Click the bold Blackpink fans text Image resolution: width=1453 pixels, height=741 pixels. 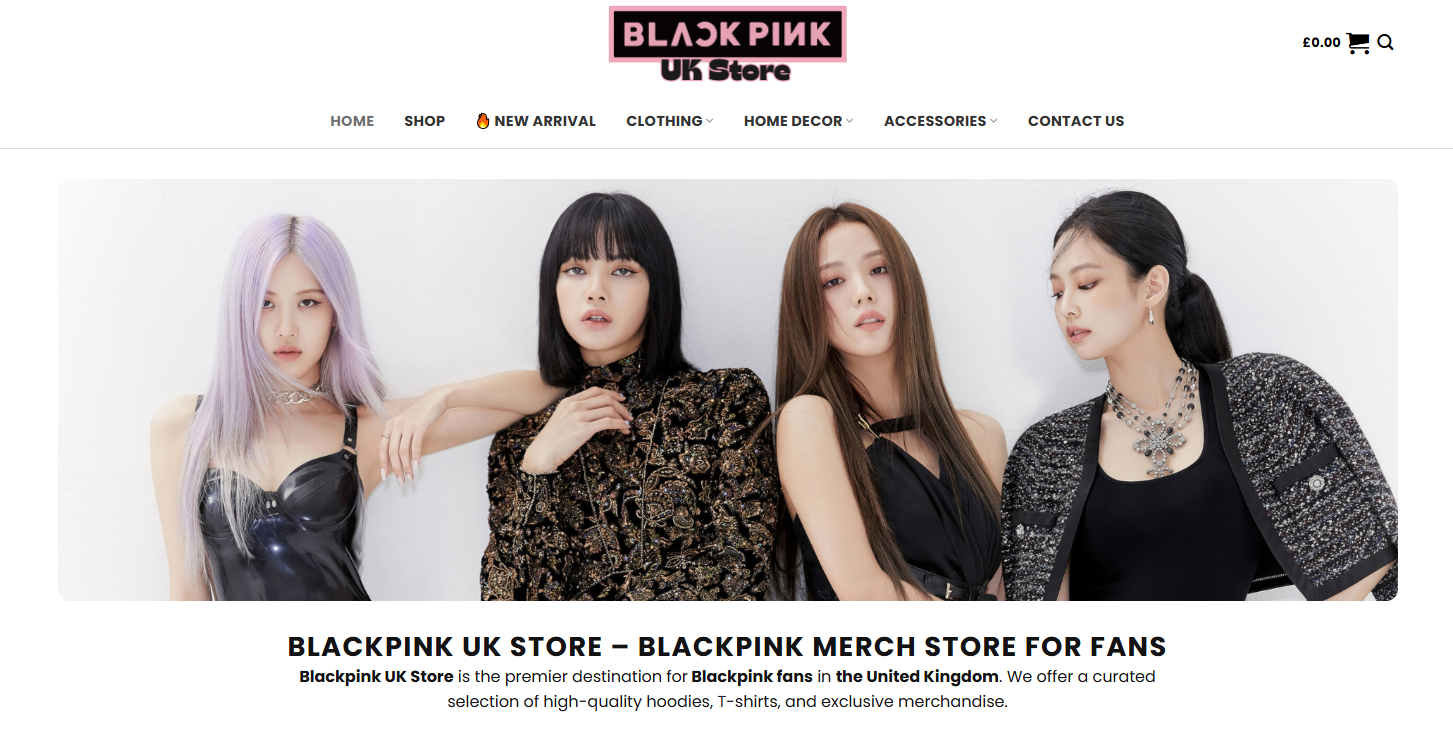(752, 676)
